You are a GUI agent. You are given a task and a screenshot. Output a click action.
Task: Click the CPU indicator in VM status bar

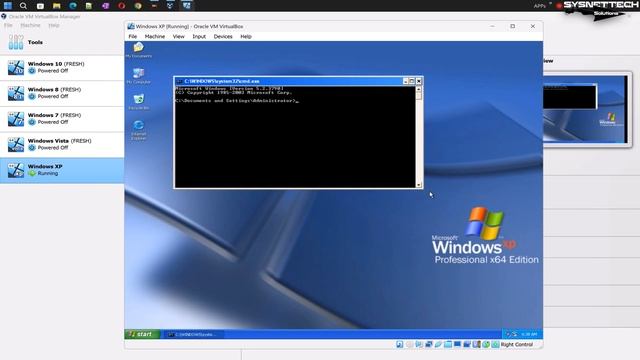click(x=476, y=344)
